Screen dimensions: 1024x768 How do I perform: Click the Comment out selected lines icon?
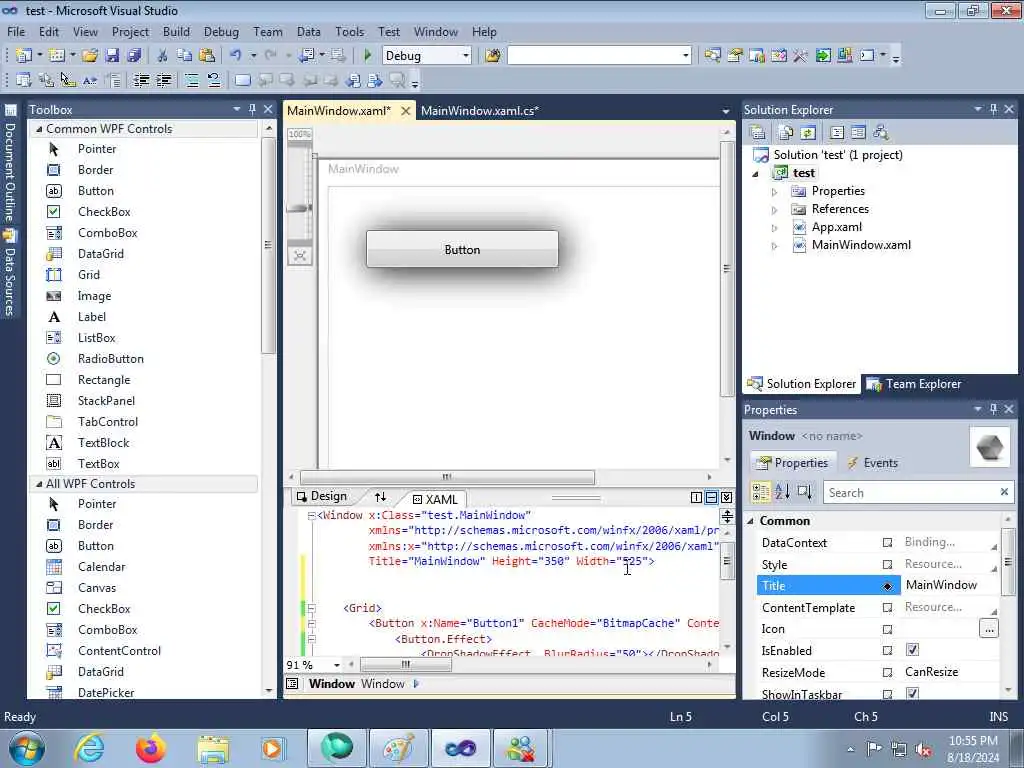(191, 80)
